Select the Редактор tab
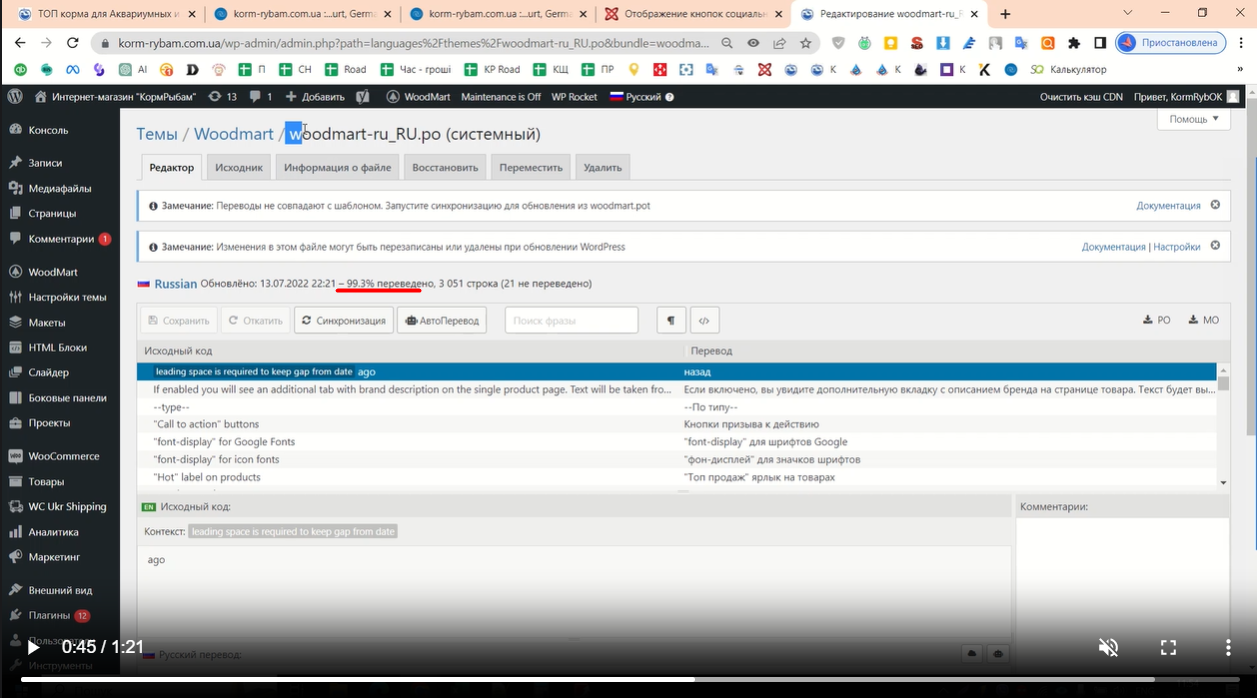The image size is (1257, 698). [171, 167]
